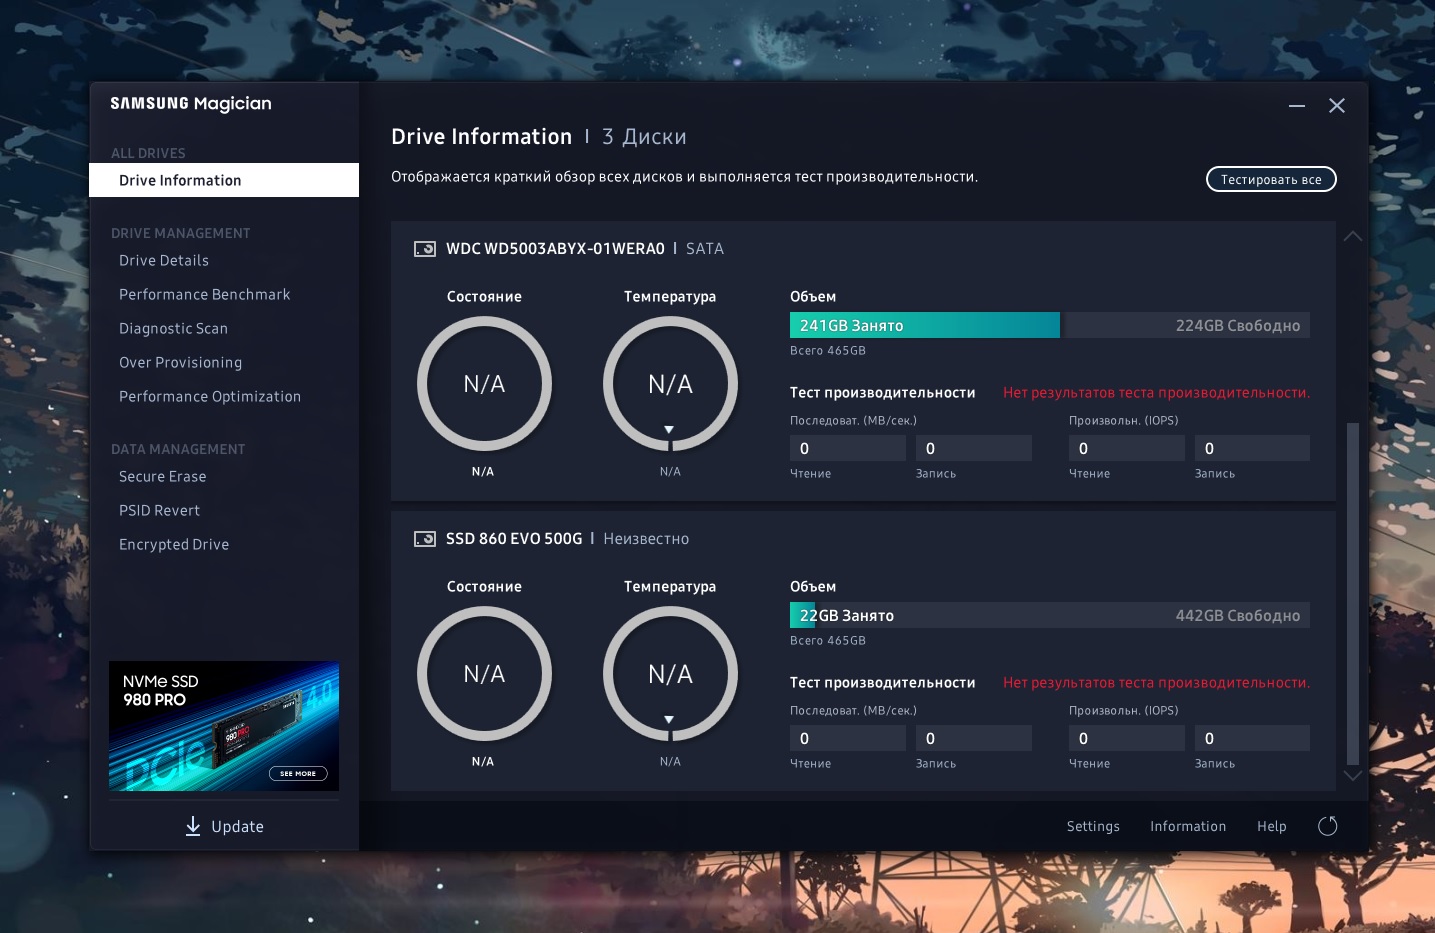Minimize the Samsung Magician window
1435x933 pixels.
coord(1297,106)
